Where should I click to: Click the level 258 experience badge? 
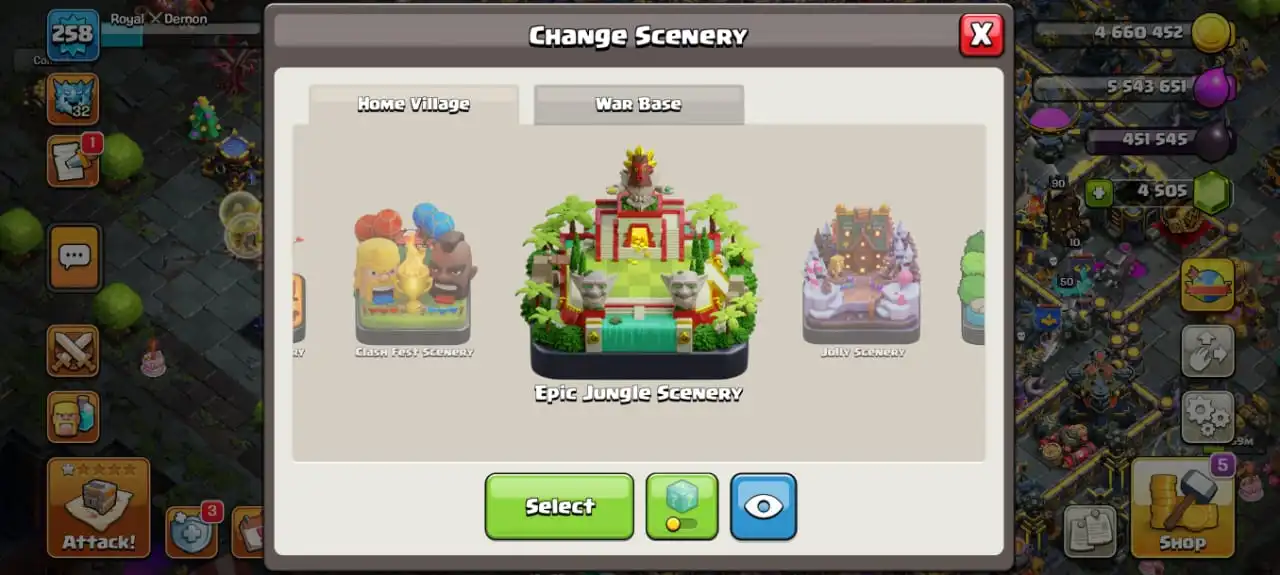(72, 34)
